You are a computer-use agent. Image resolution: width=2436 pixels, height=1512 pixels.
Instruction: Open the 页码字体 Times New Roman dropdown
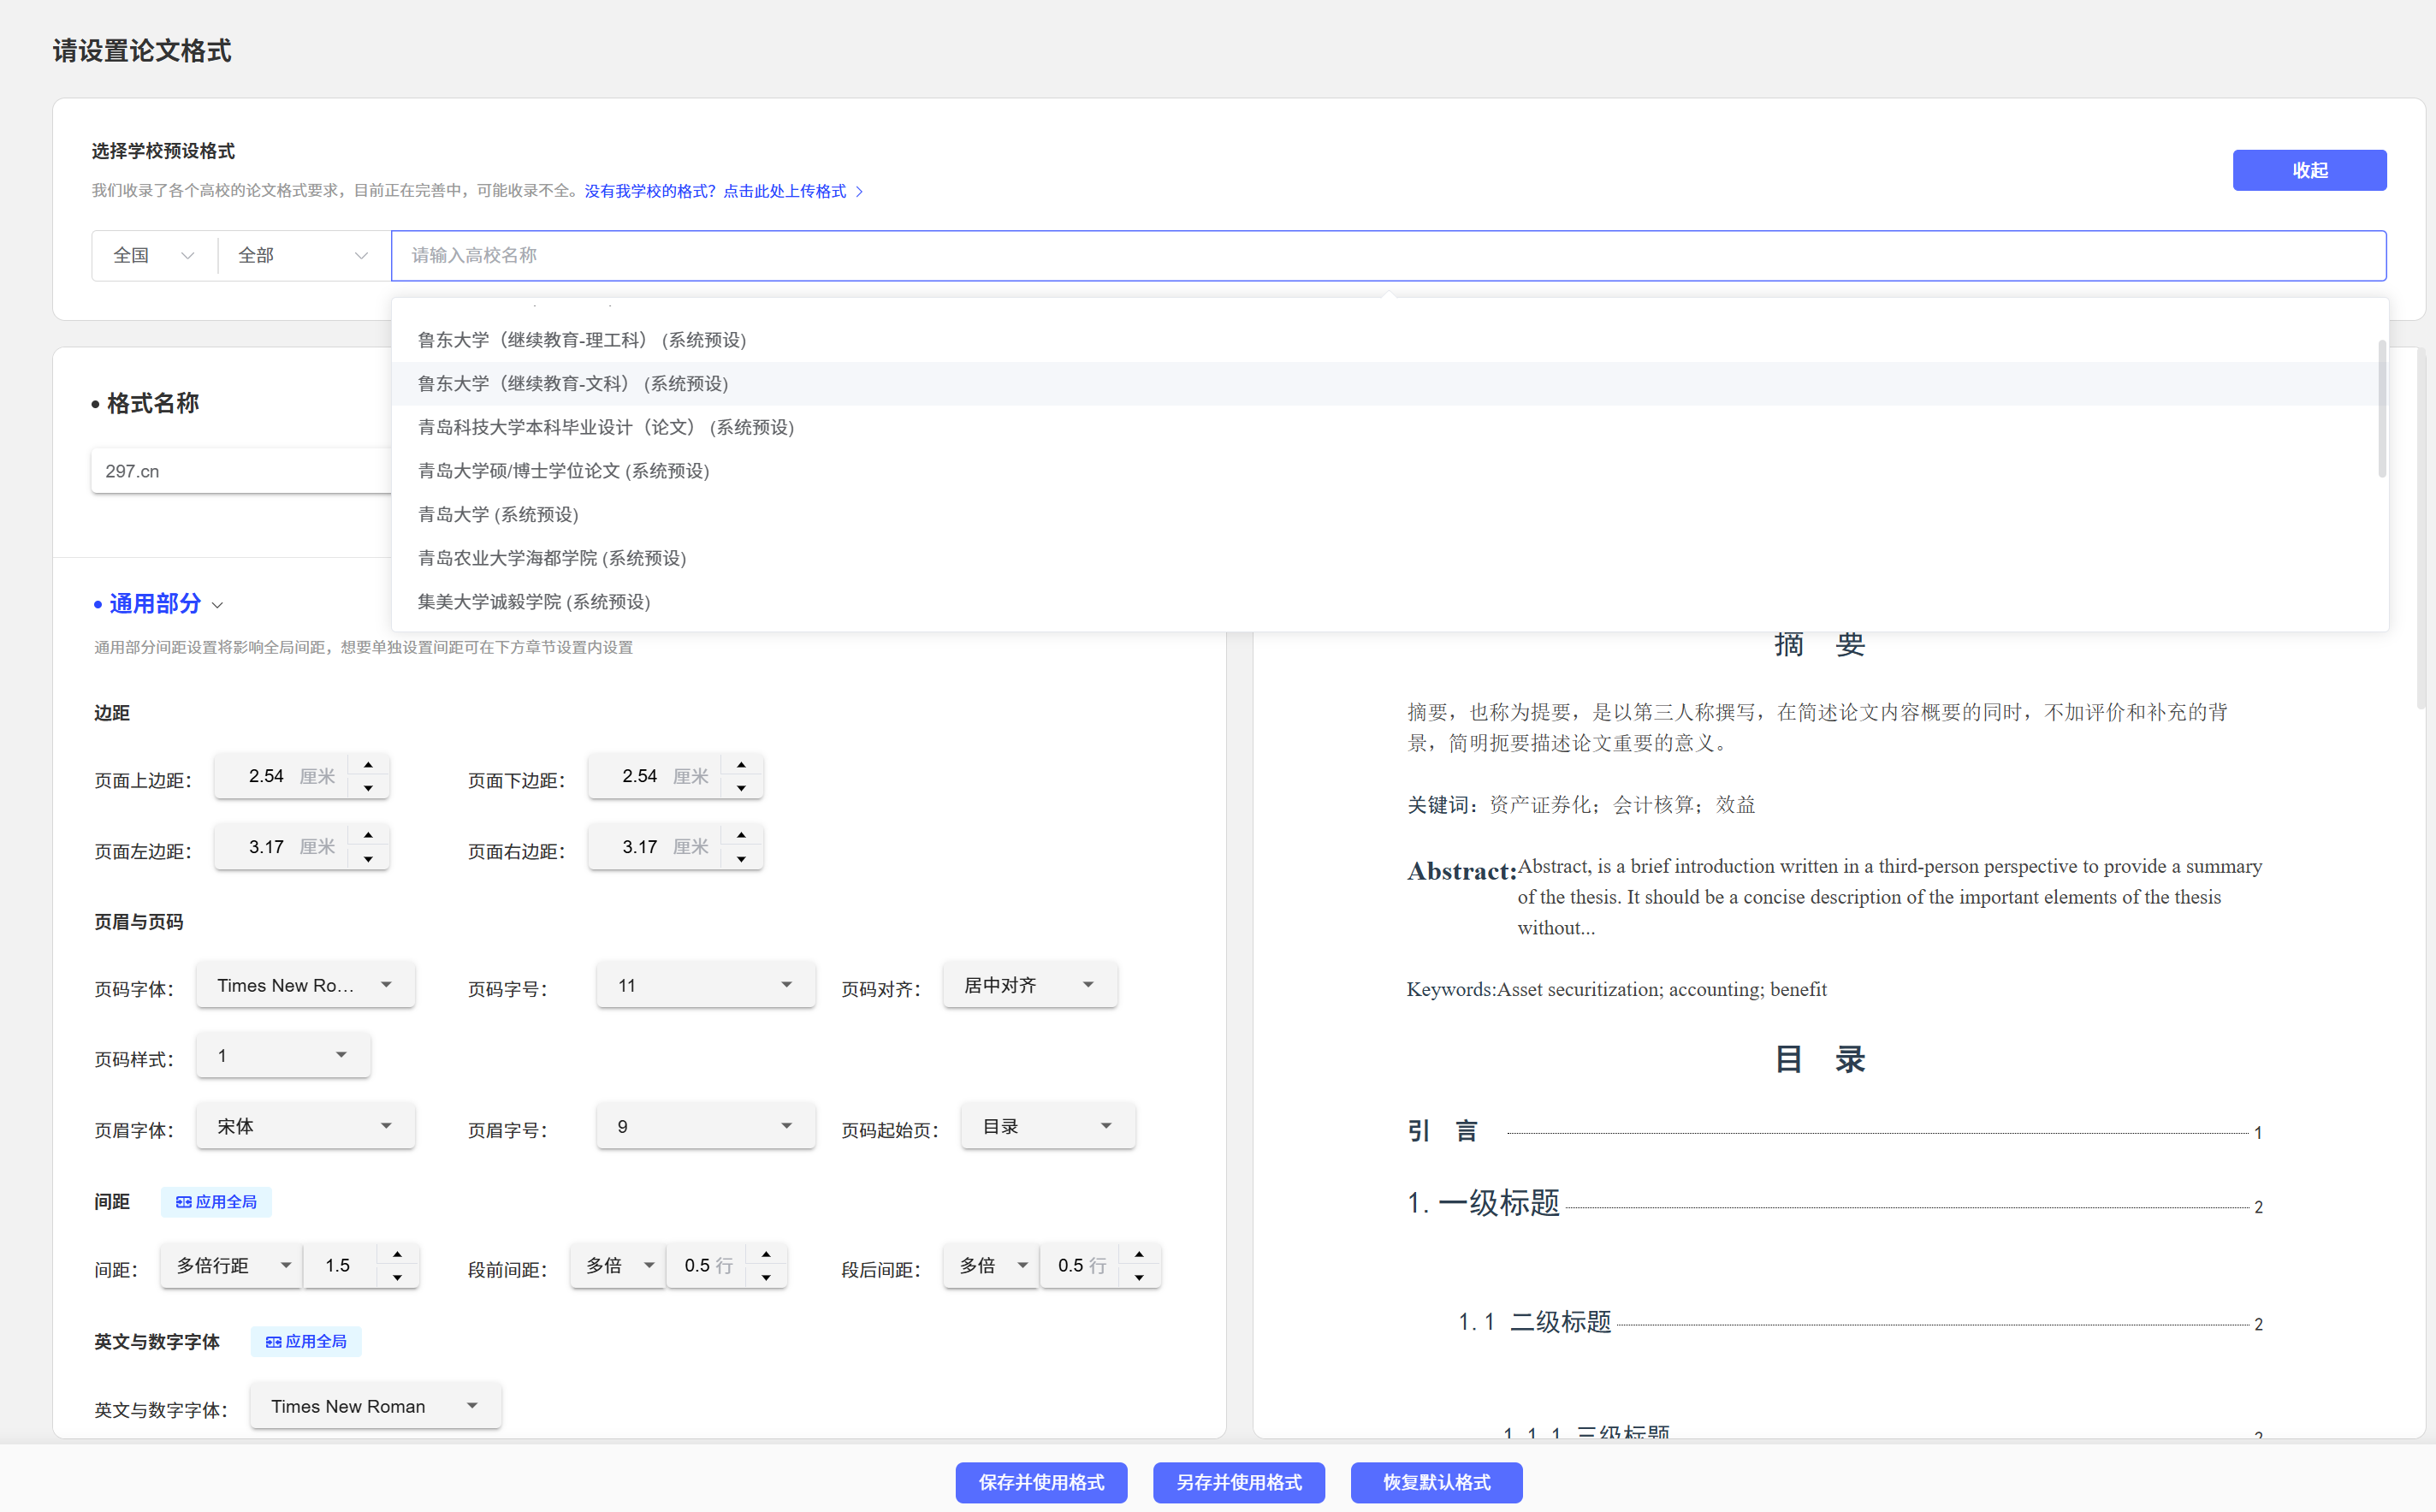click(x=305, y=985)
